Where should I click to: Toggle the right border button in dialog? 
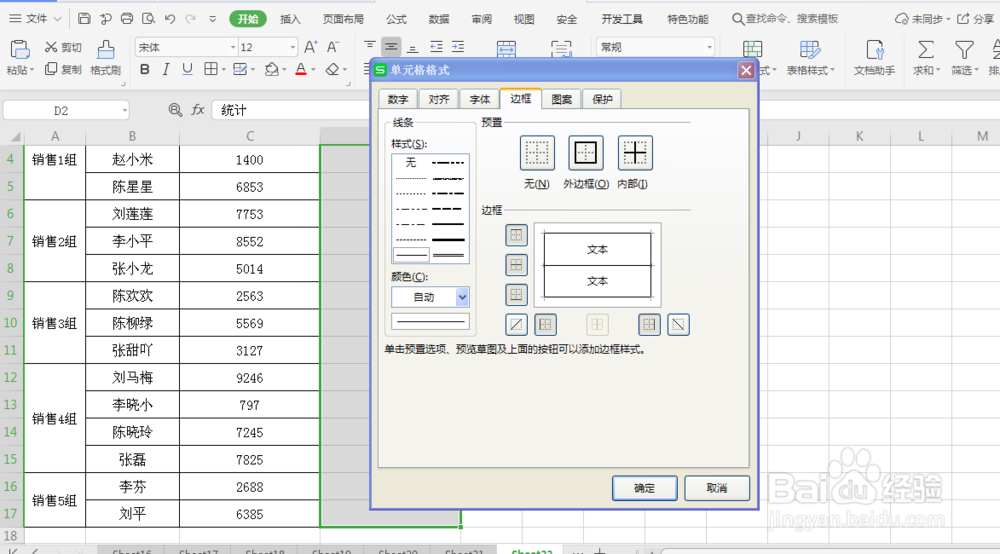[x=649, y=324]
